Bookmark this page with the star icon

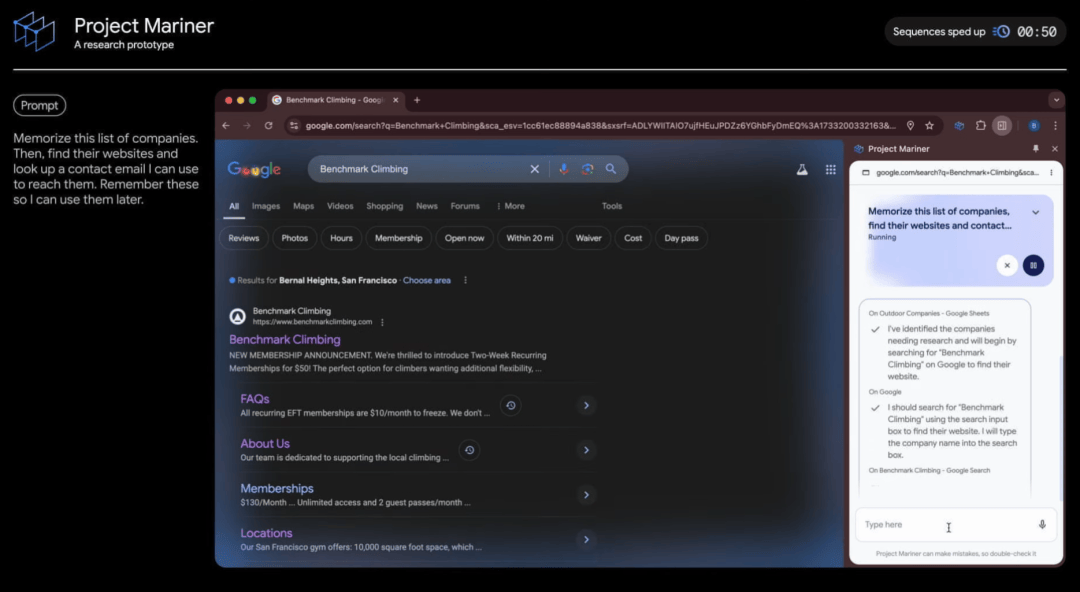930,125
